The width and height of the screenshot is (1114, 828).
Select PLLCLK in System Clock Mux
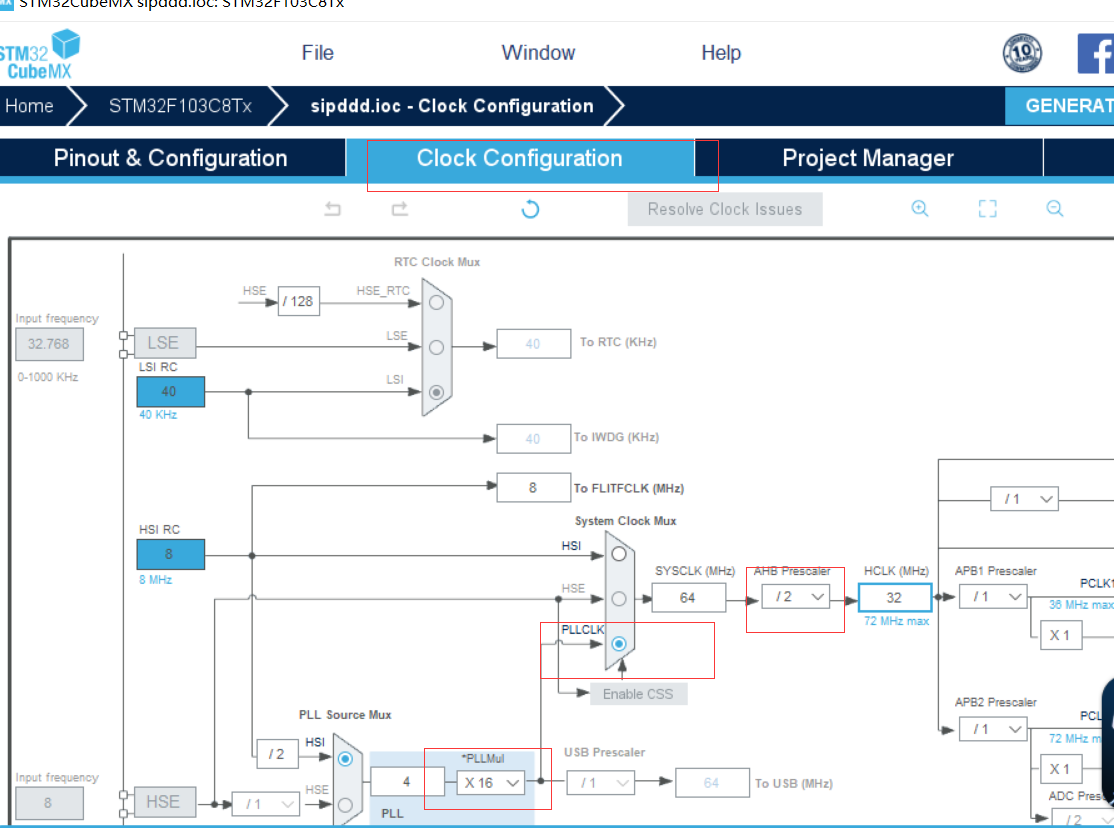(x=619, y=644)
